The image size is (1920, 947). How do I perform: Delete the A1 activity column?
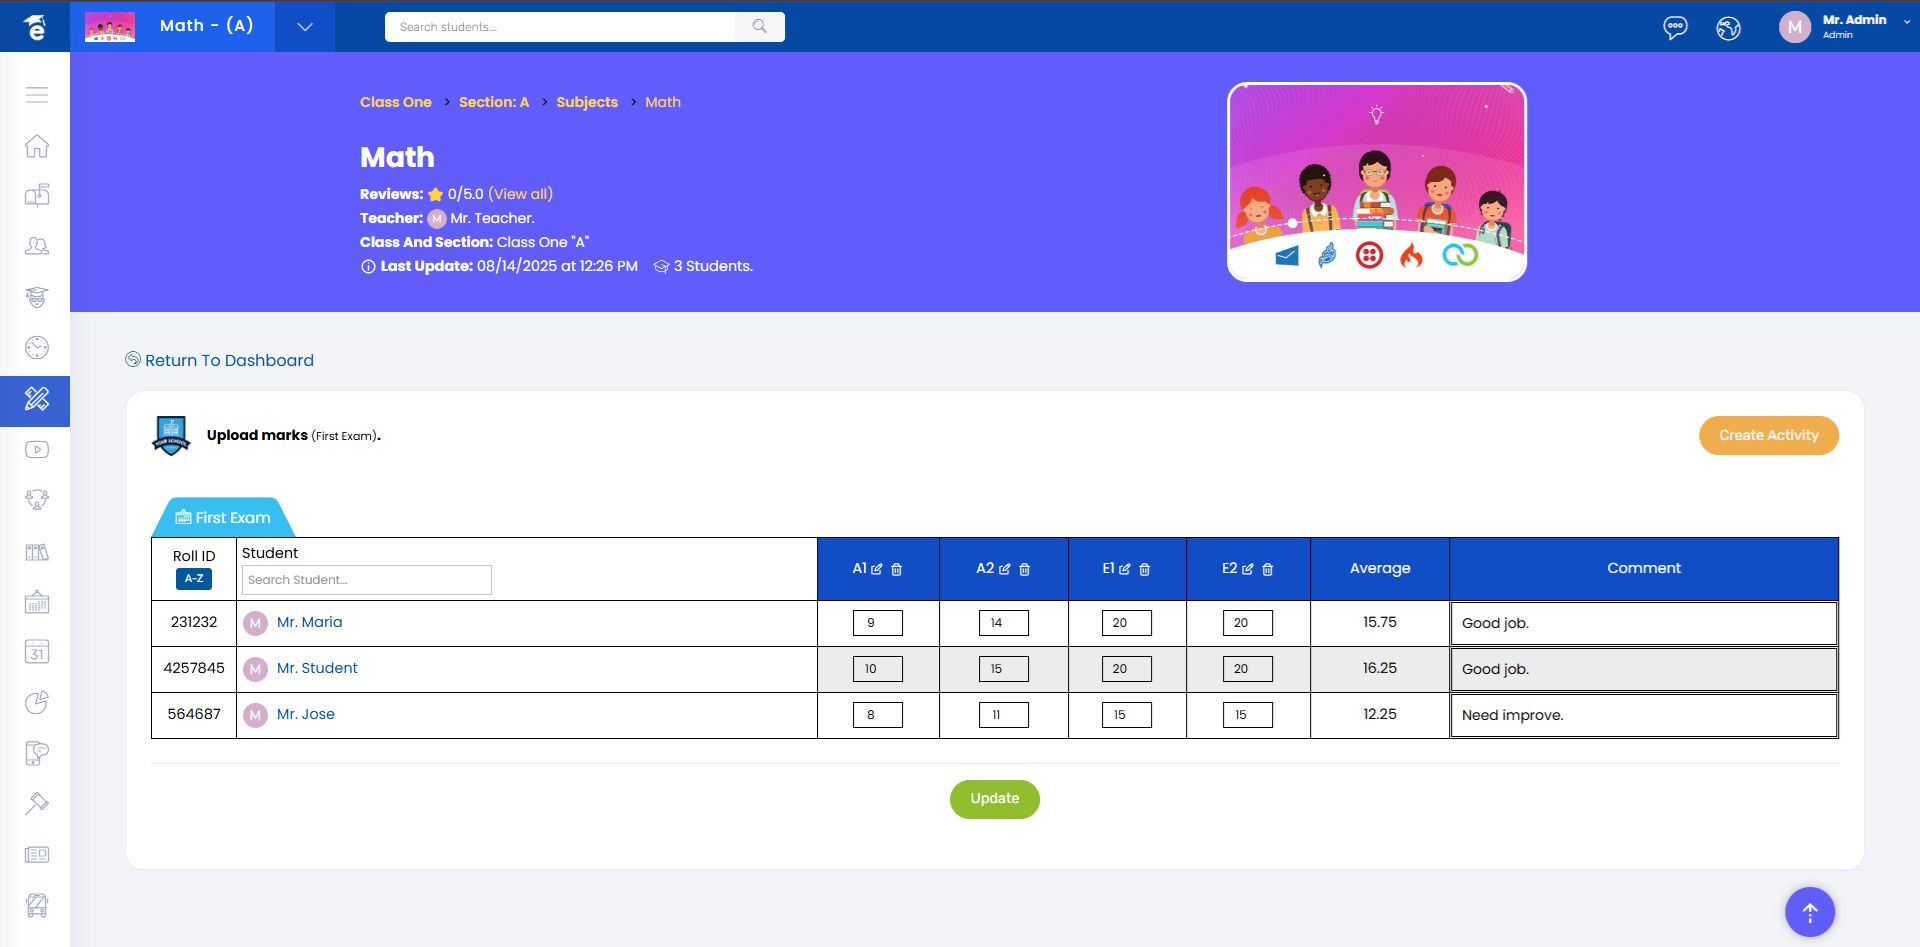pos(897,569)
